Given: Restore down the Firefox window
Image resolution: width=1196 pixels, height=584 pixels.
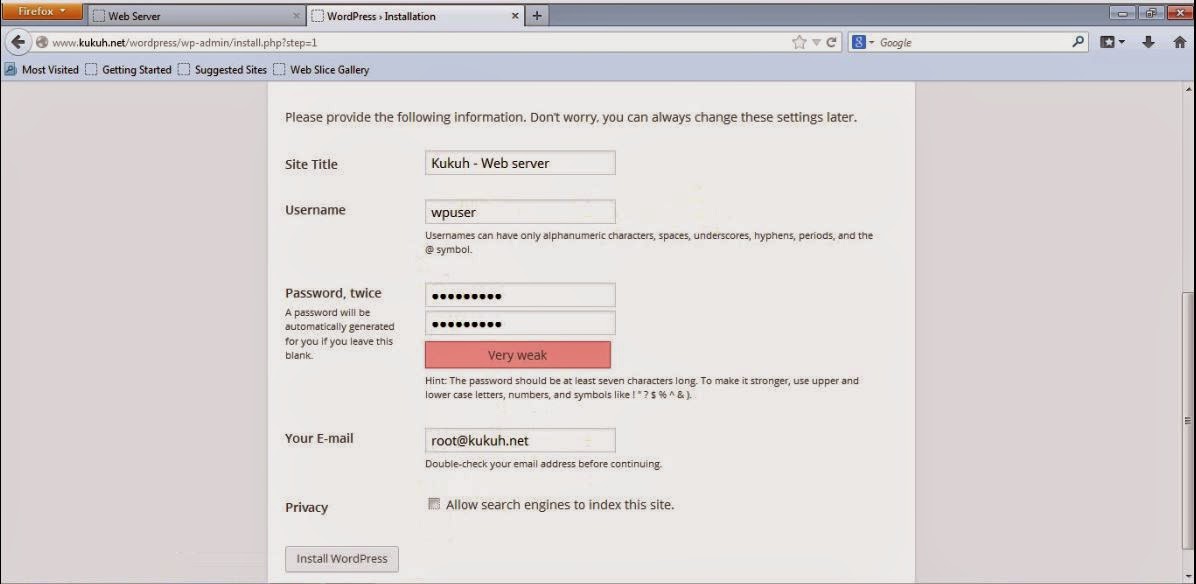Looking at the screenshot, I should [1150, 13].
